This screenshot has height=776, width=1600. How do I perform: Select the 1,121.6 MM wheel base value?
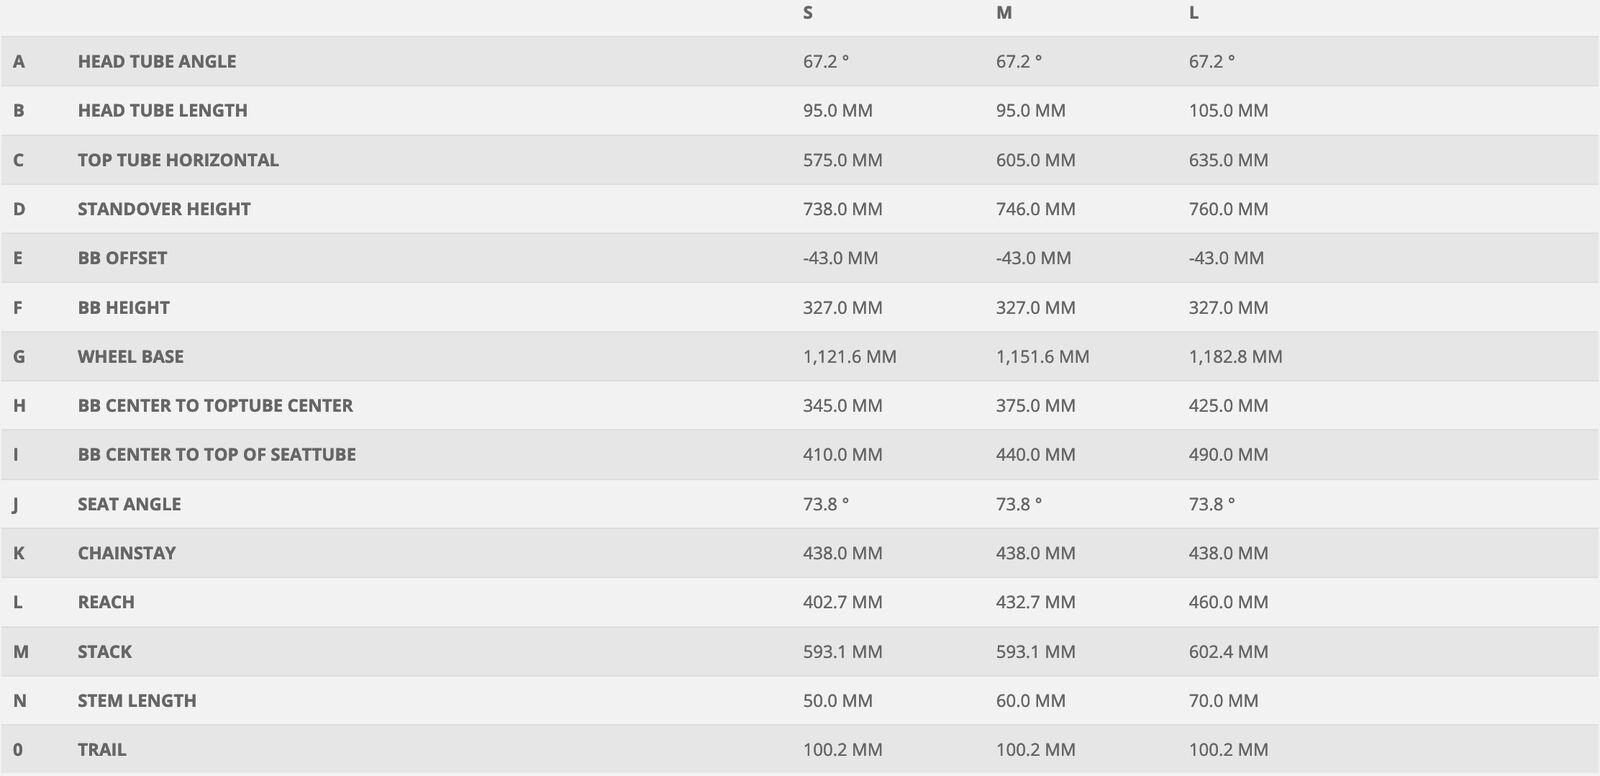tap(849, 356)
